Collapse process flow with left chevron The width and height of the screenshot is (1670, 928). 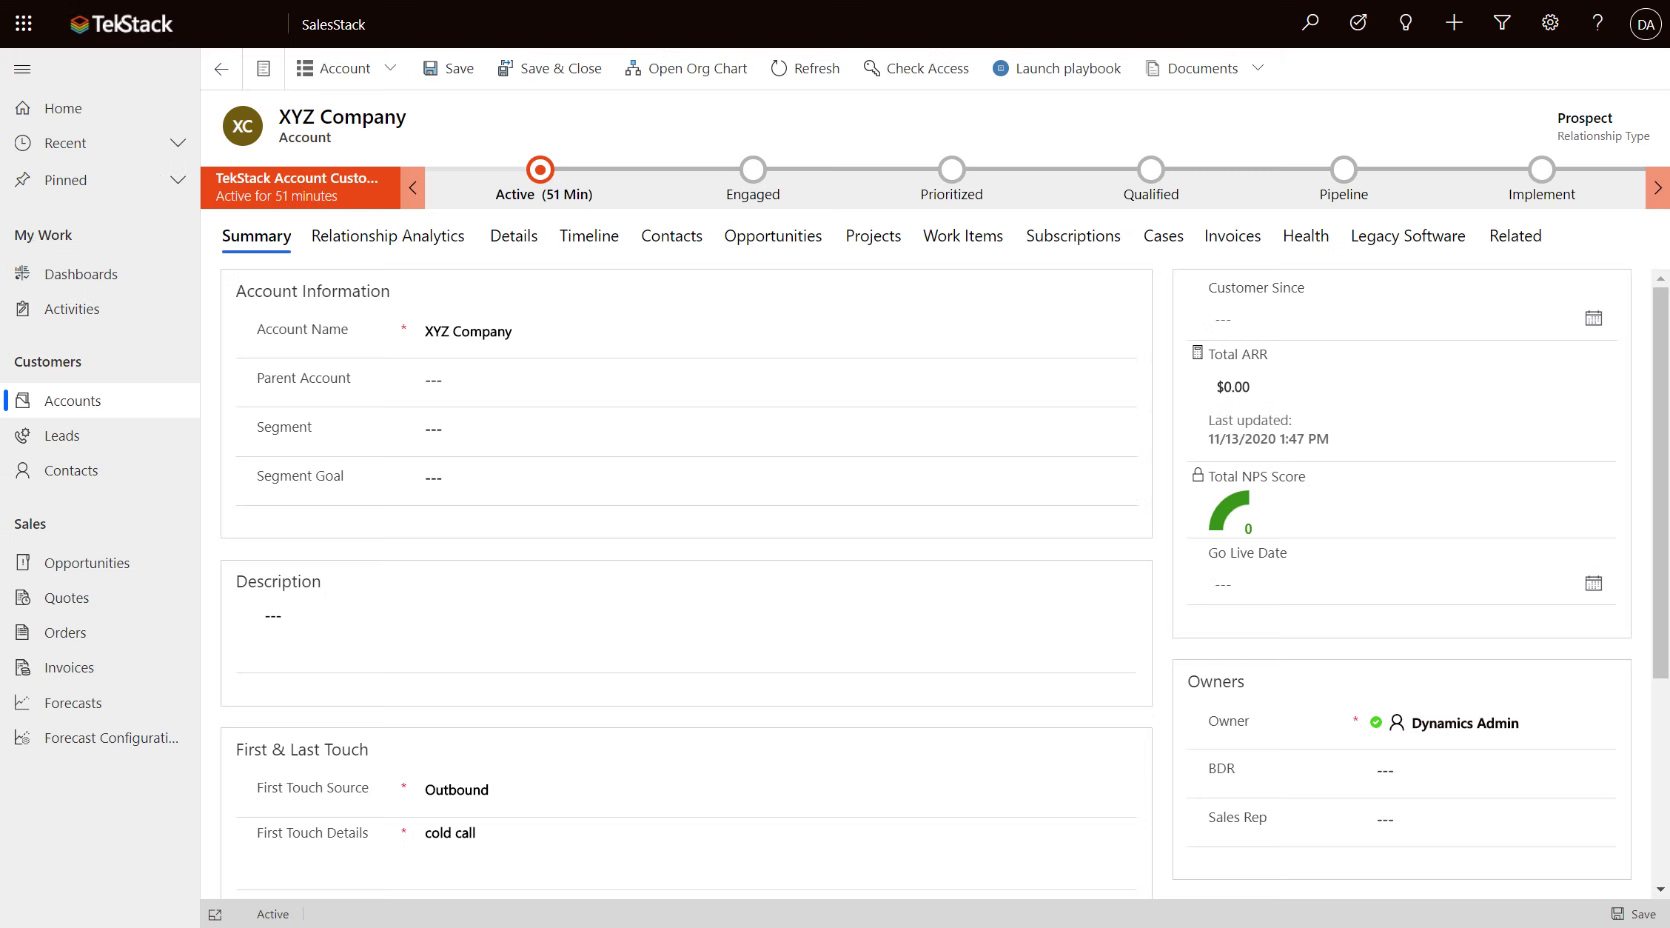point(412,187)
